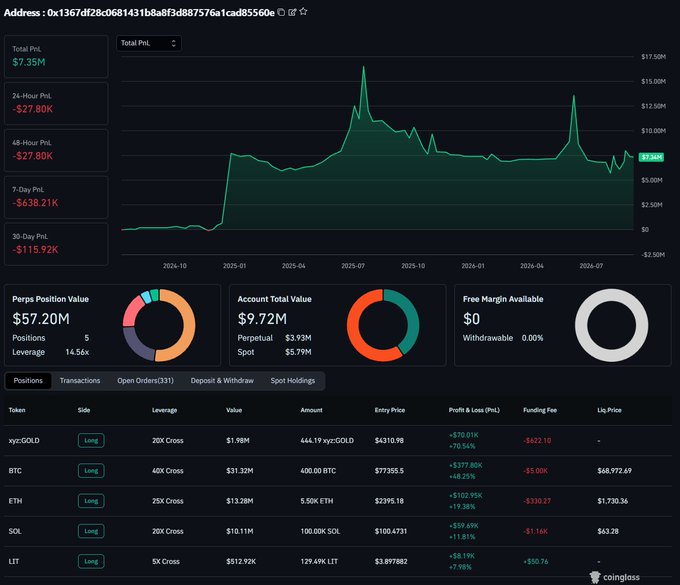Sort by the Profit & Loss (PnL) header
680x585 pixels.
click(x=474, y=410)
